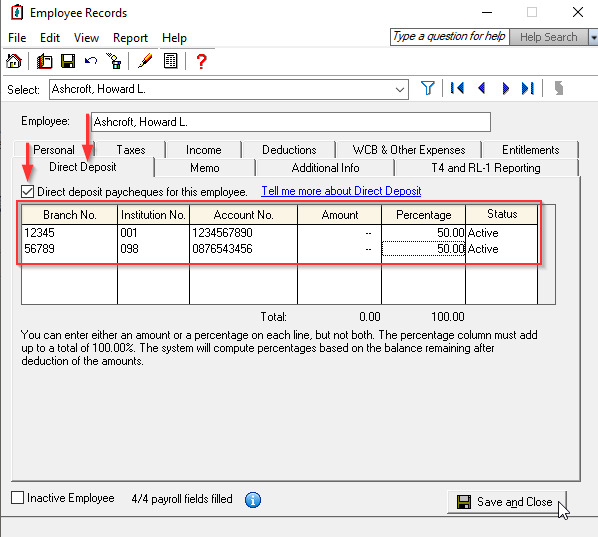Go to first record arrow
The width and height of the screenshot is (598, 537).
pos(457,88)
